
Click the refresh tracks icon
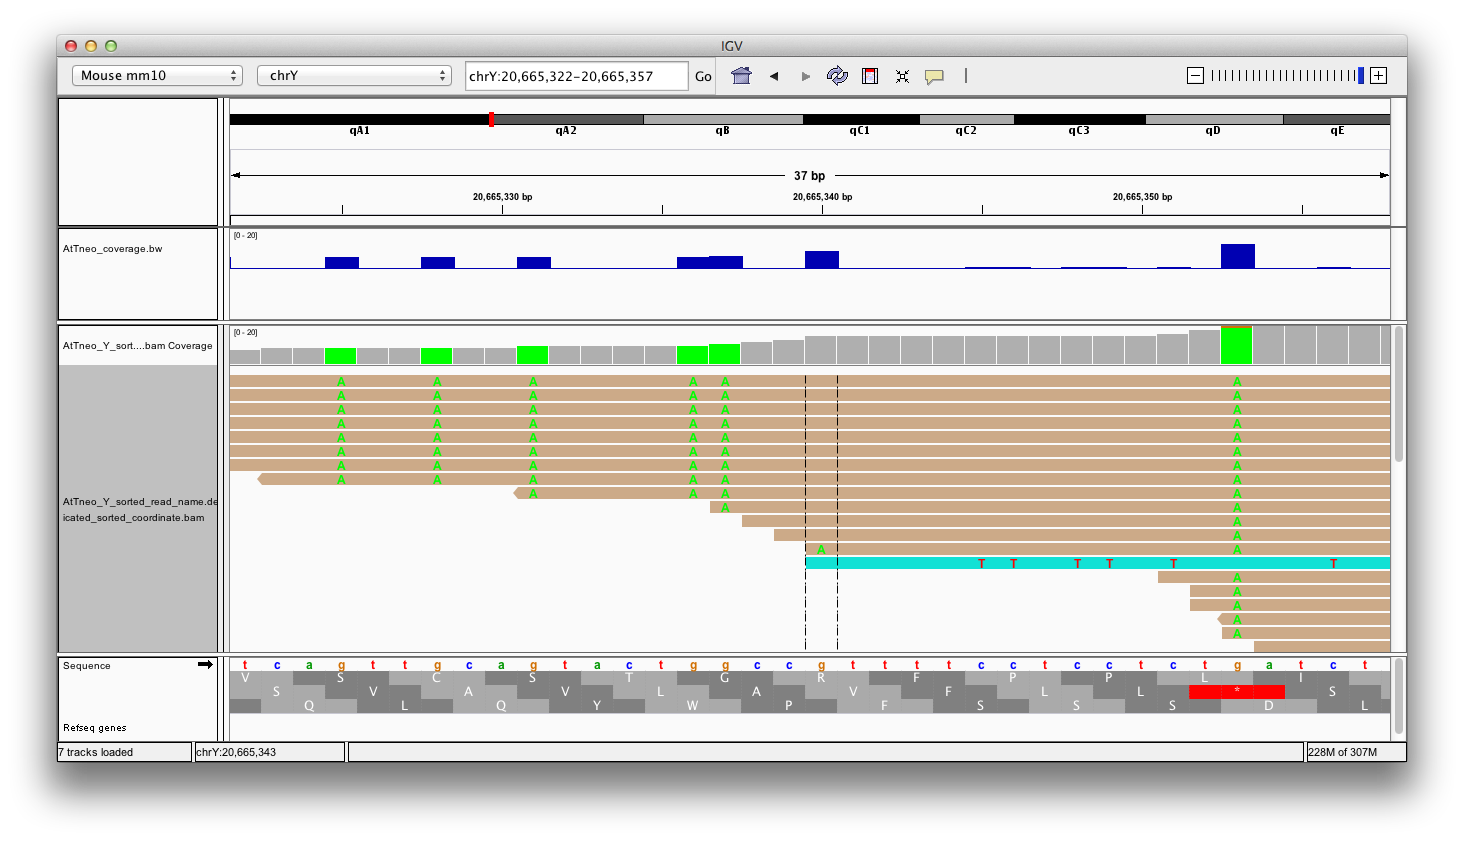837,76
